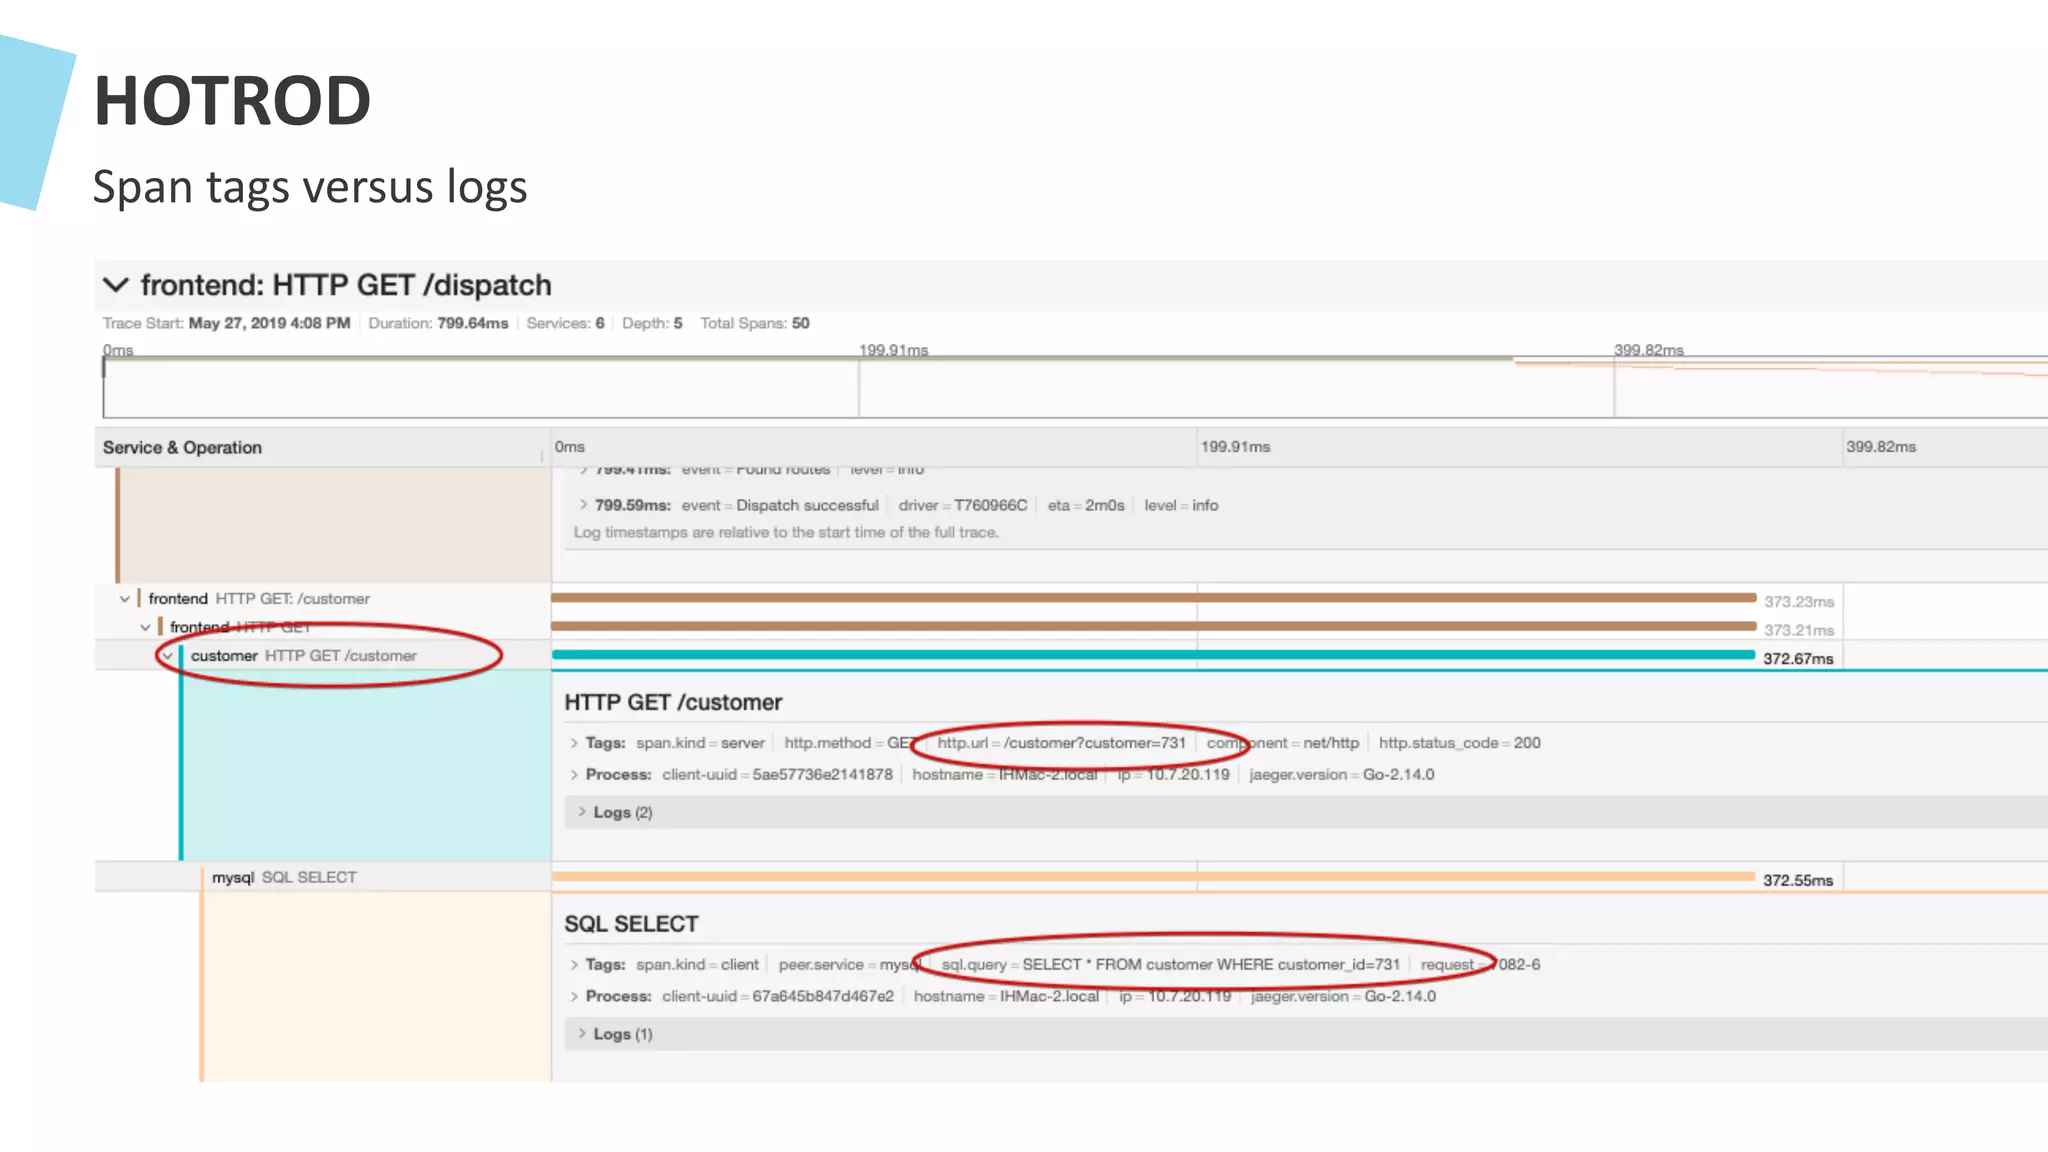Screen dimensions: 2048x1152
Task: Click the eta = 2m0s log field
Action: [1086, 506]
